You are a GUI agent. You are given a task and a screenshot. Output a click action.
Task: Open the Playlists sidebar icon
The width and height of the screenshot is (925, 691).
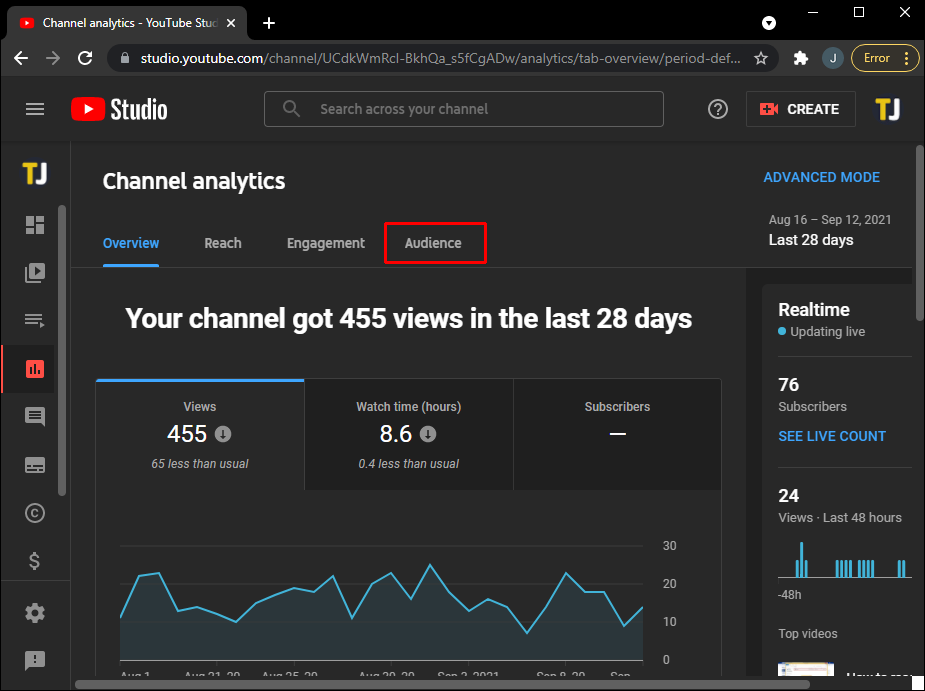click(x=35, y=320)
